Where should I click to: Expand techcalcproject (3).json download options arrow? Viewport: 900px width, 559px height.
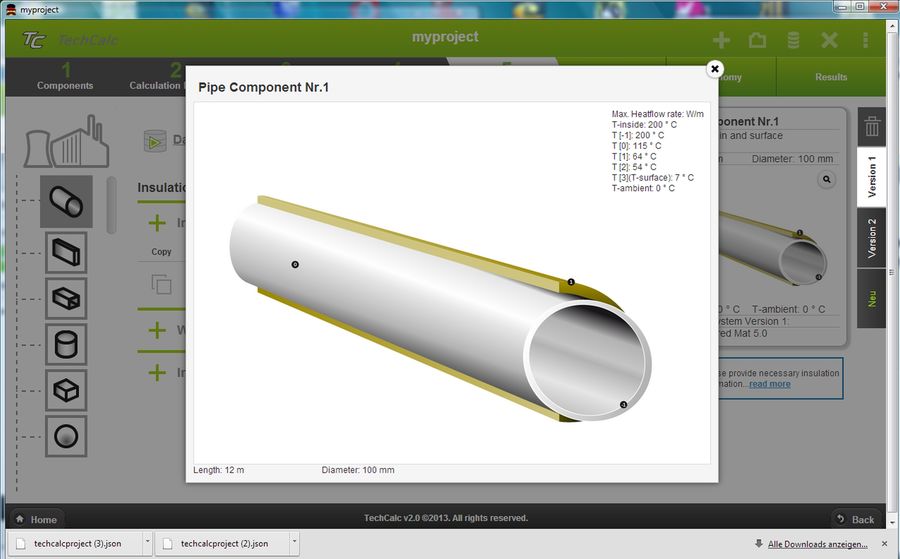[x=148, y=543]
